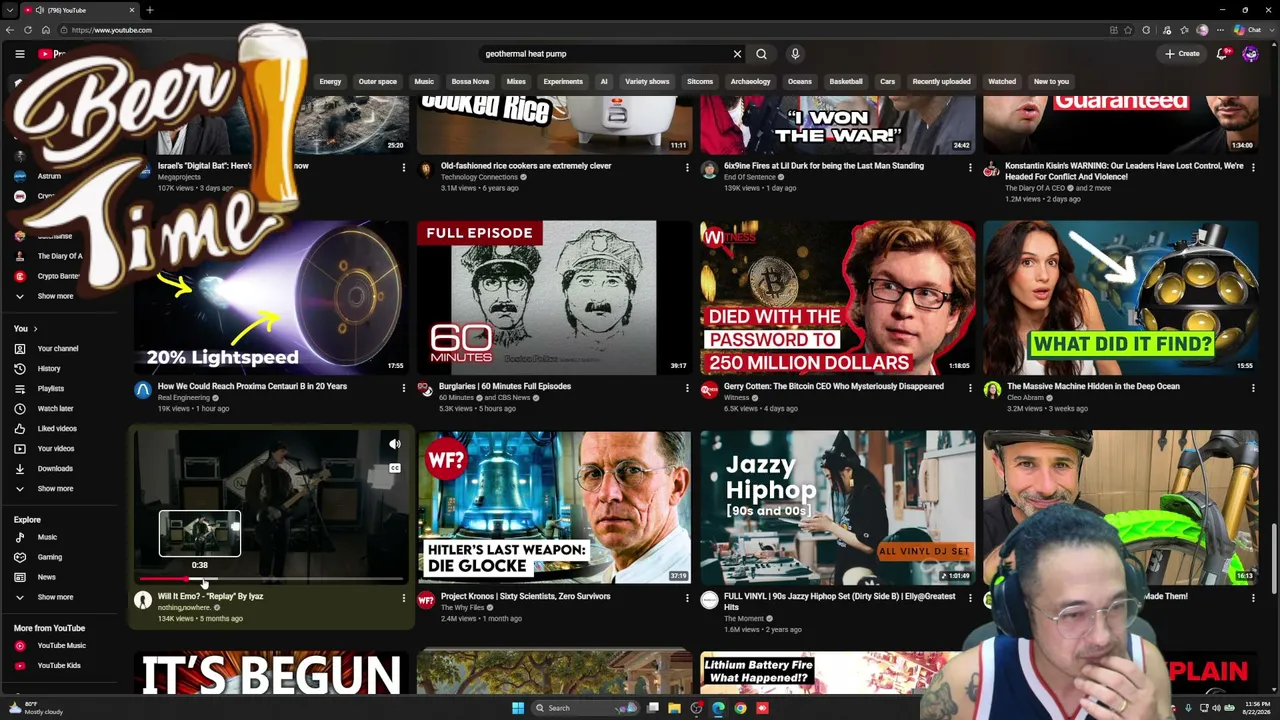1280x720 pixels.
Task: Reload the page with the refresh icon
Action: (28, 30)
